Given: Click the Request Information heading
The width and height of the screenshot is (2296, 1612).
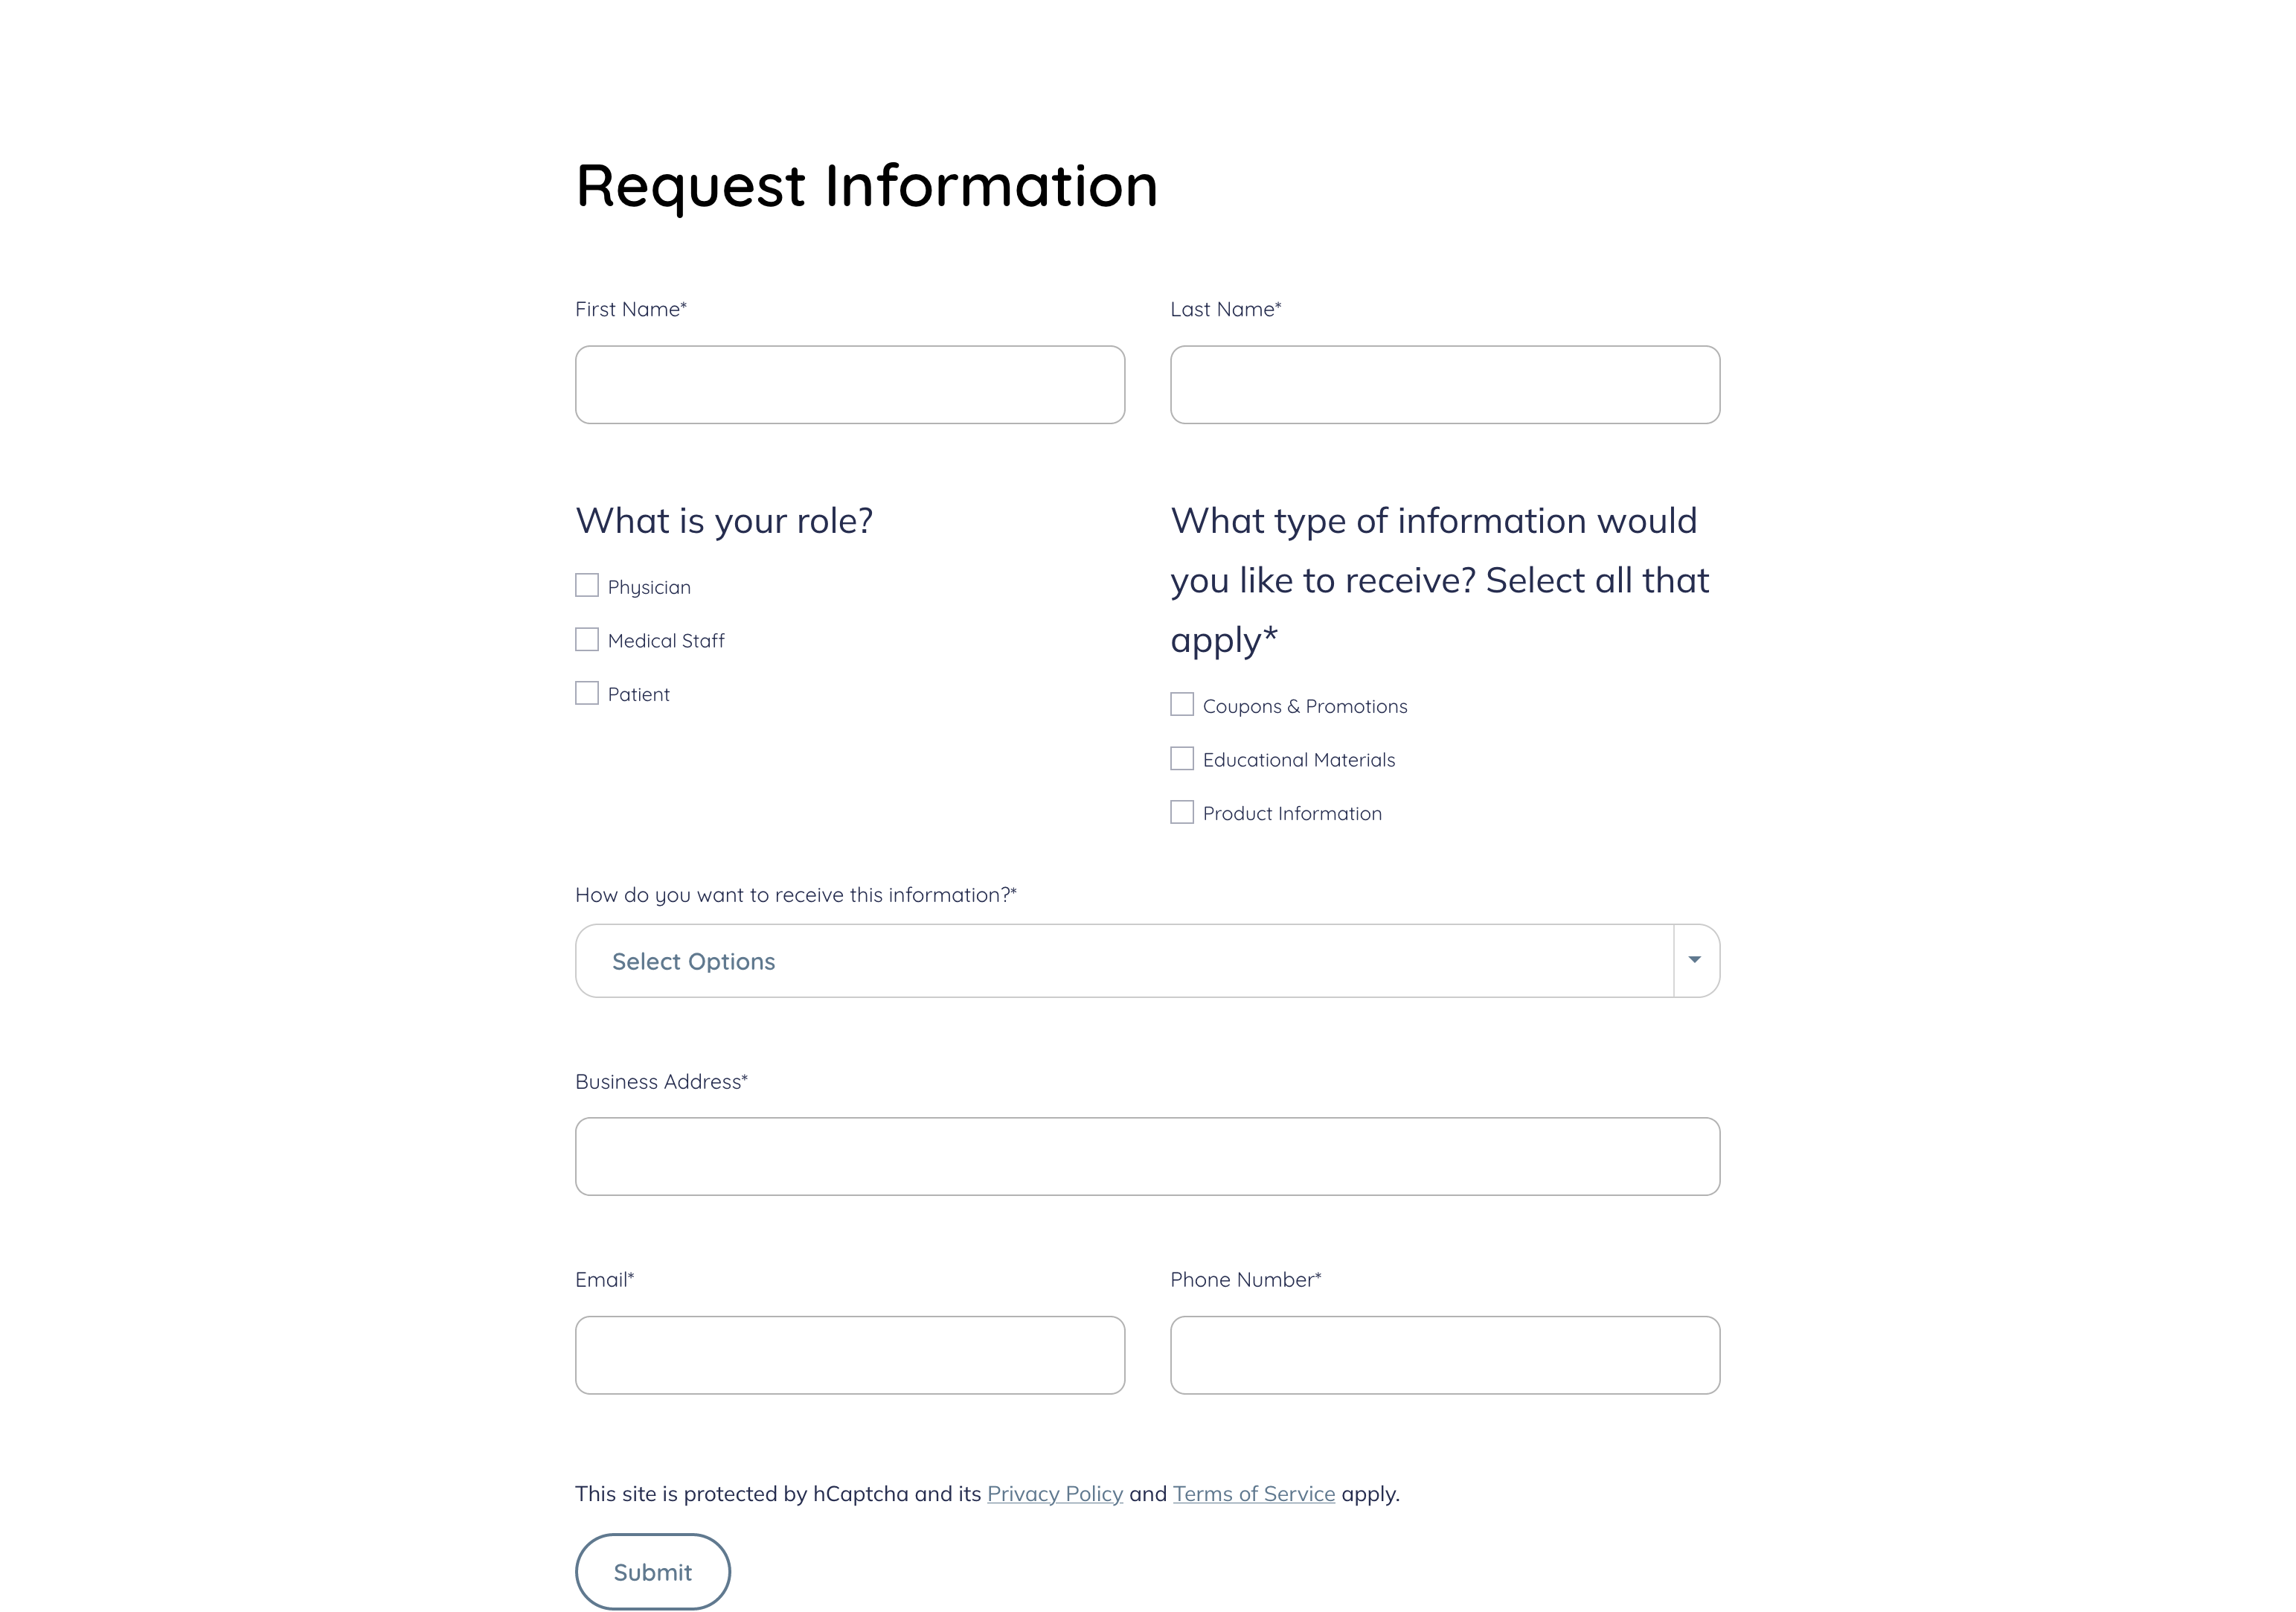Looking at the screenshot, I should tap(867, 186).
